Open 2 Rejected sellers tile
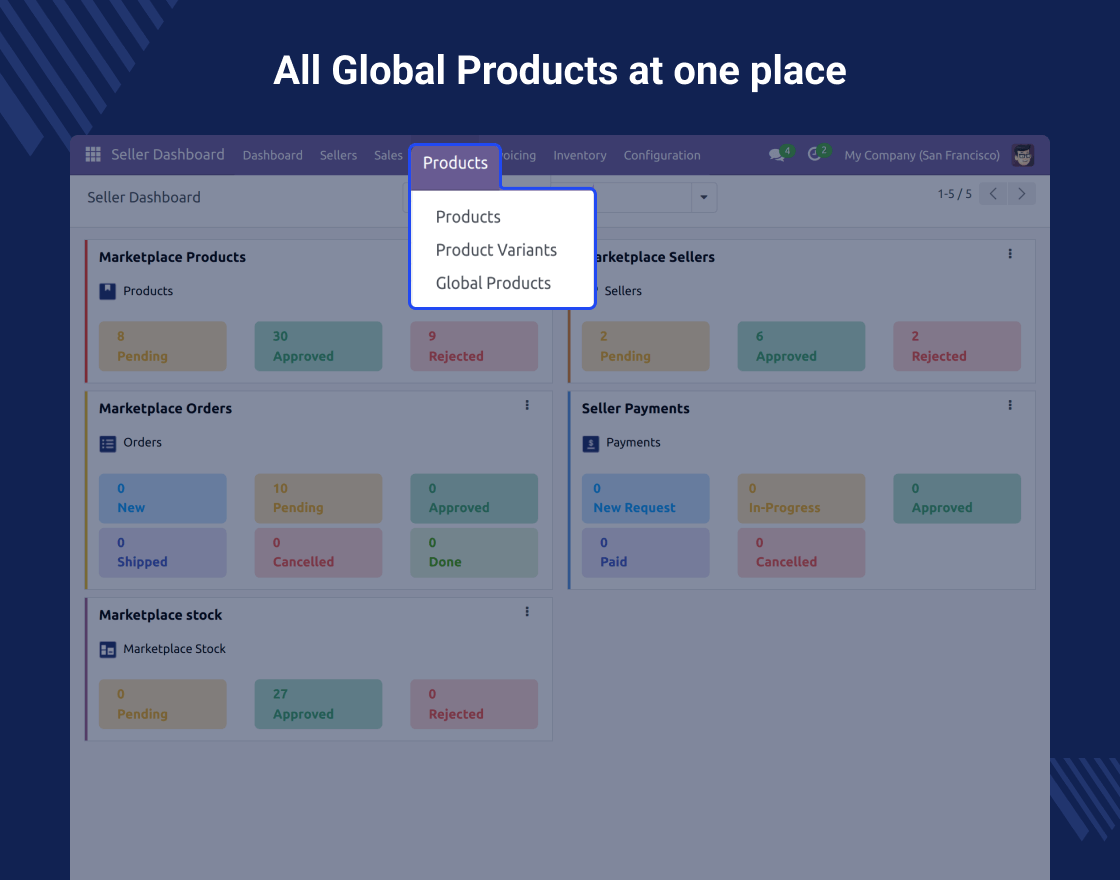The width and height of the screenshot is (1120, 880). pyautogui.click(x=957, y=346)
